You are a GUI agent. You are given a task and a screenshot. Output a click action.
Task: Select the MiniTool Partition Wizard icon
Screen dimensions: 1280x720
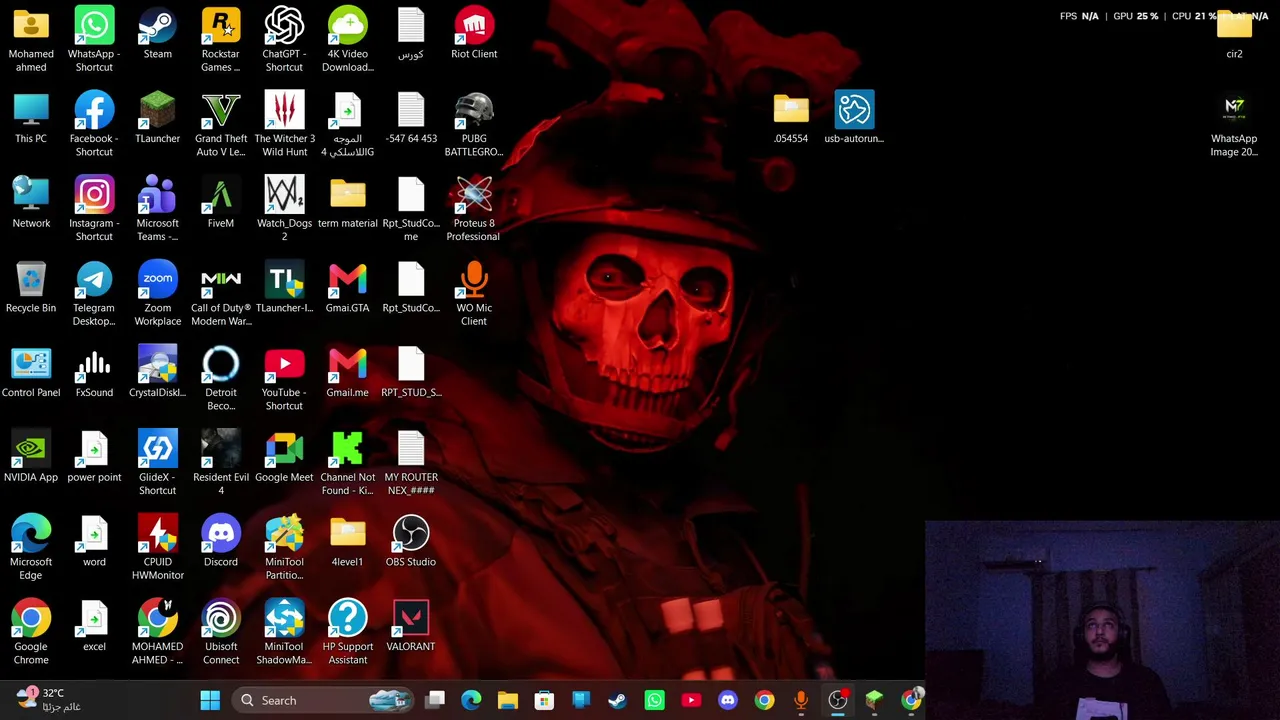point(284,548)
